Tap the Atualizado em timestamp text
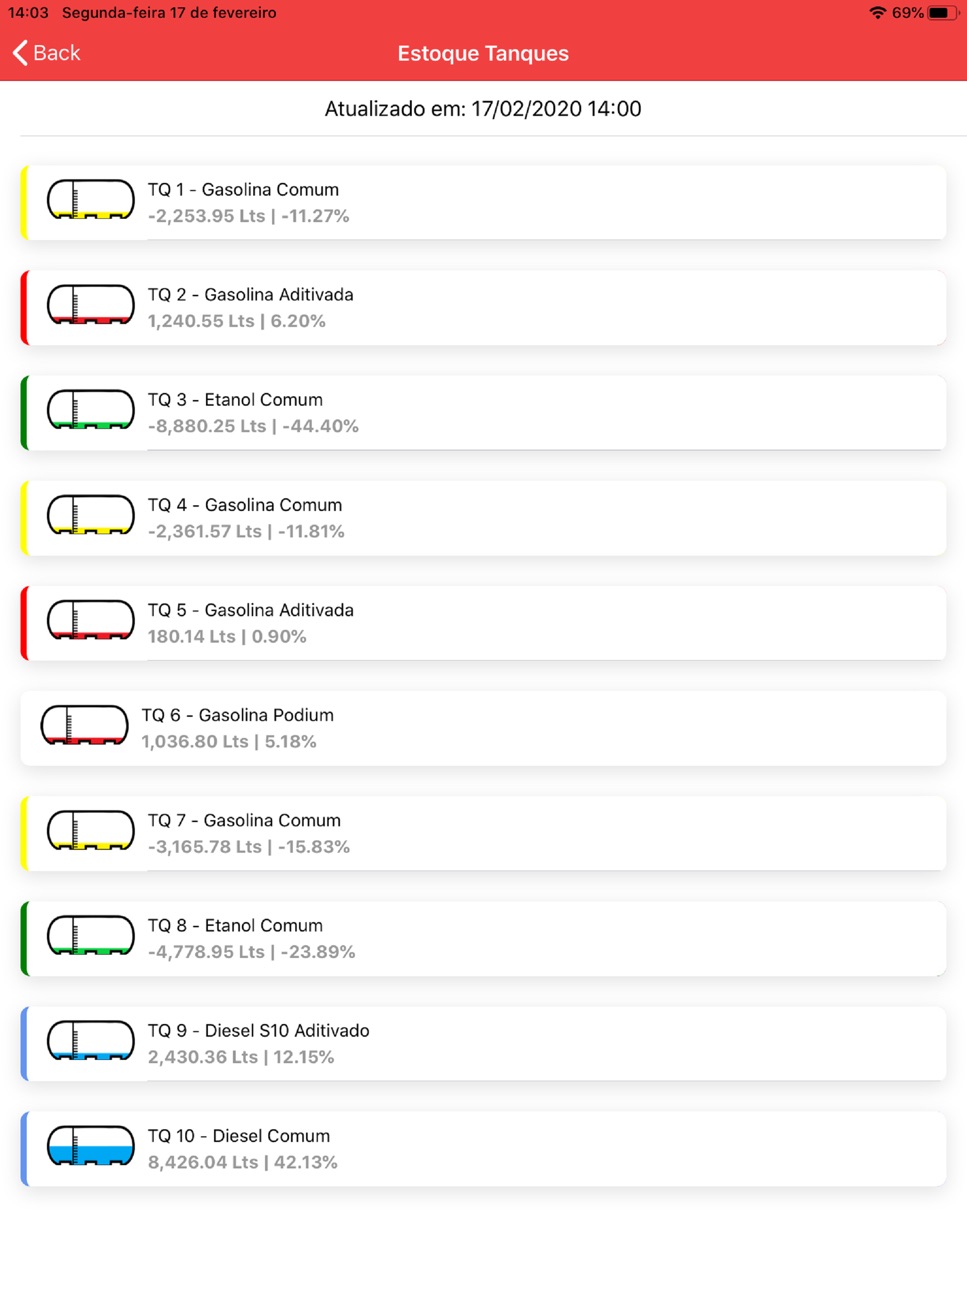967x1290 pixels. pos(483,109)
